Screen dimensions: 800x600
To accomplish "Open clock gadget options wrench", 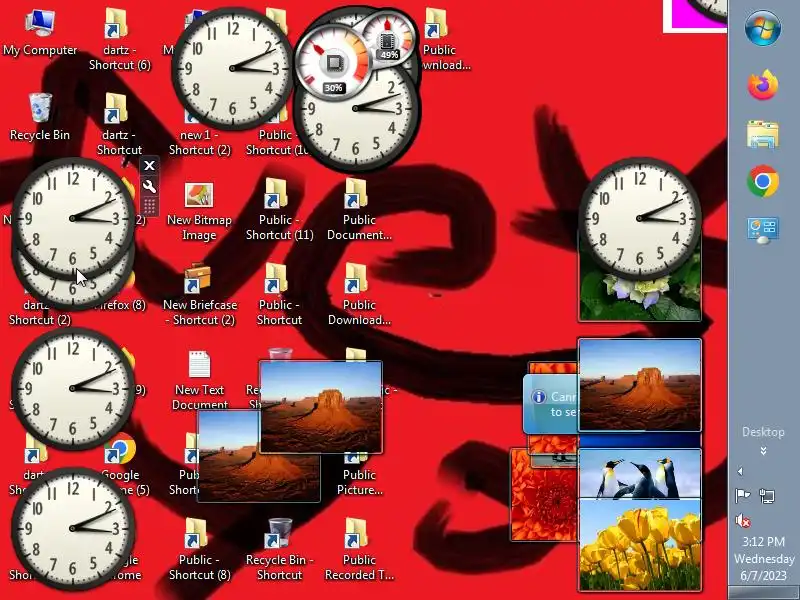I will click(x=149, y=186).
